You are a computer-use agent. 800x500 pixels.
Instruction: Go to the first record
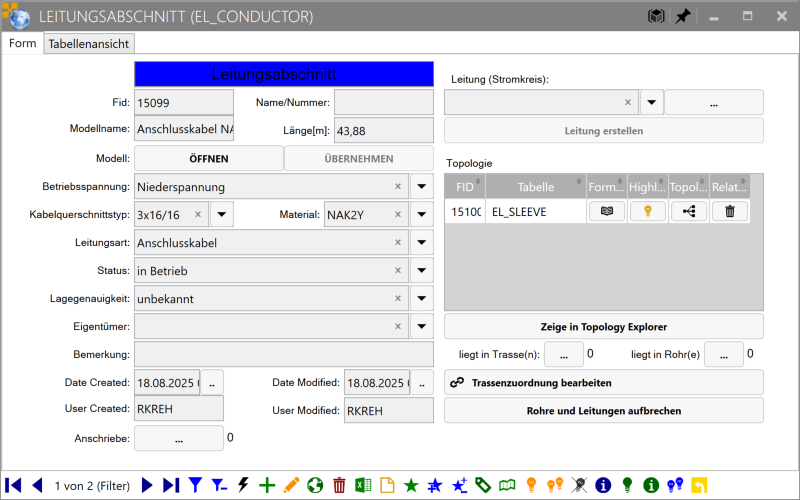(13, 485)
